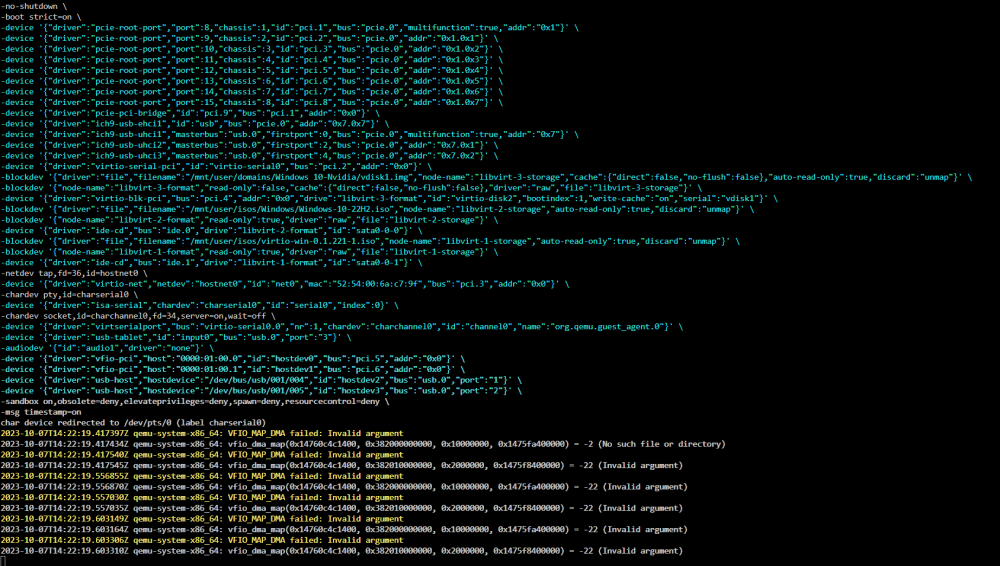Click the usb-host /dev/bus/usb/001/005 line
This screenshot has height=566, width=1000.
(261, 391)
